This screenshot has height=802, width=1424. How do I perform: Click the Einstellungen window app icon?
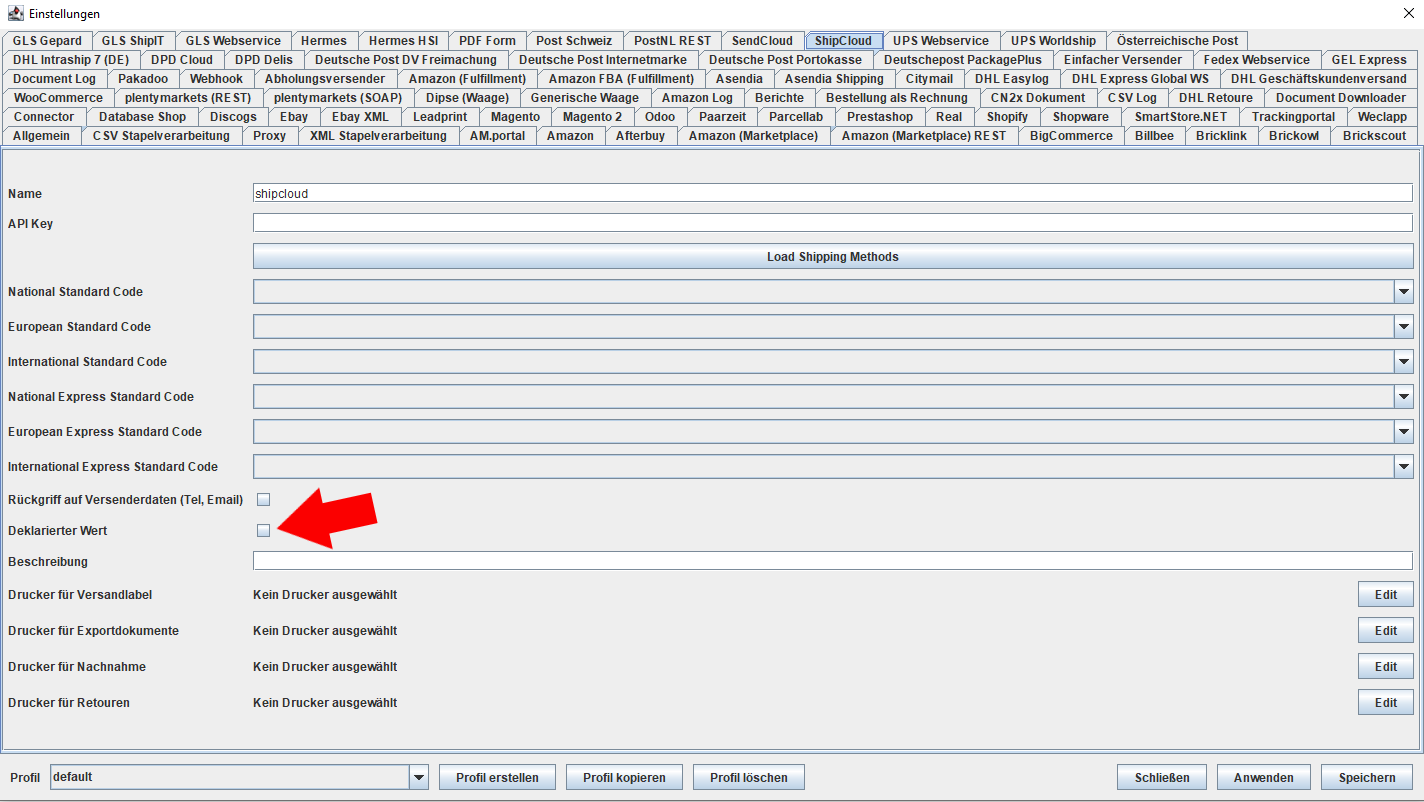15,13
